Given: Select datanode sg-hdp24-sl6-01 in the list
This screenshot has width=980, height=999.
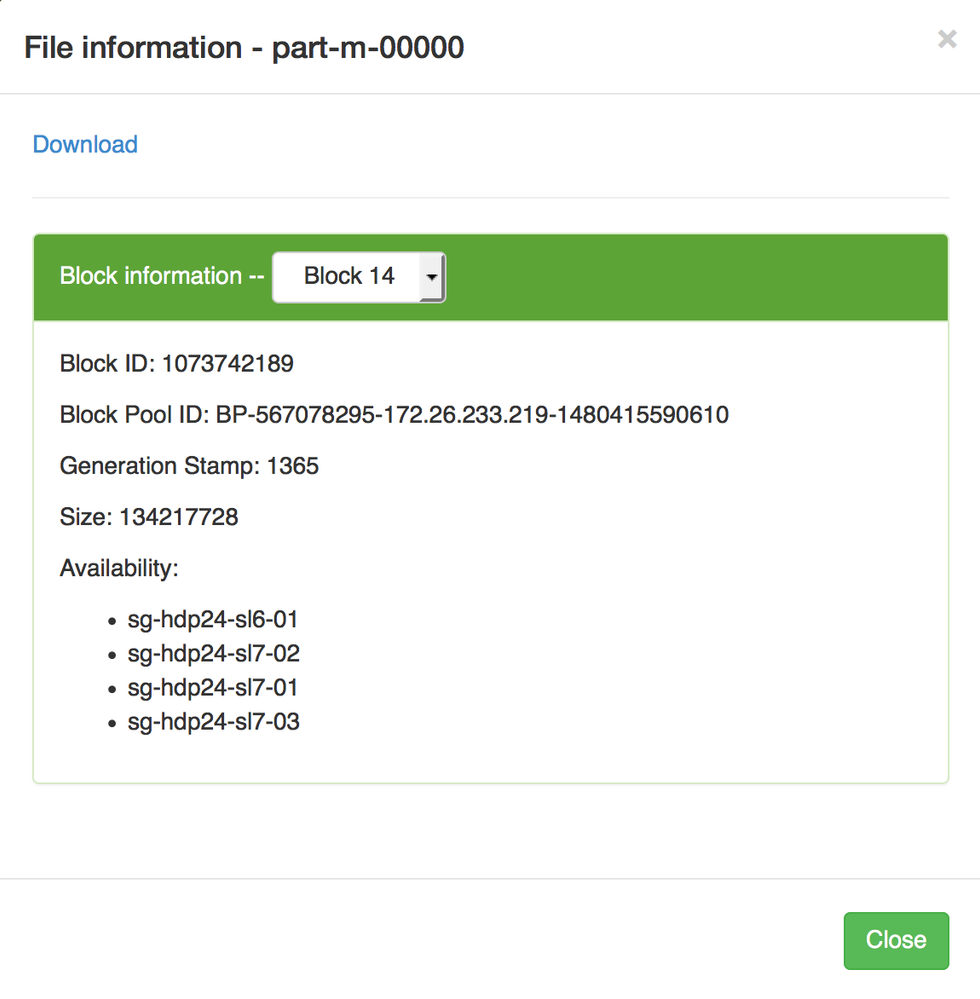Looking at the screenshot, I should (213, 620).
